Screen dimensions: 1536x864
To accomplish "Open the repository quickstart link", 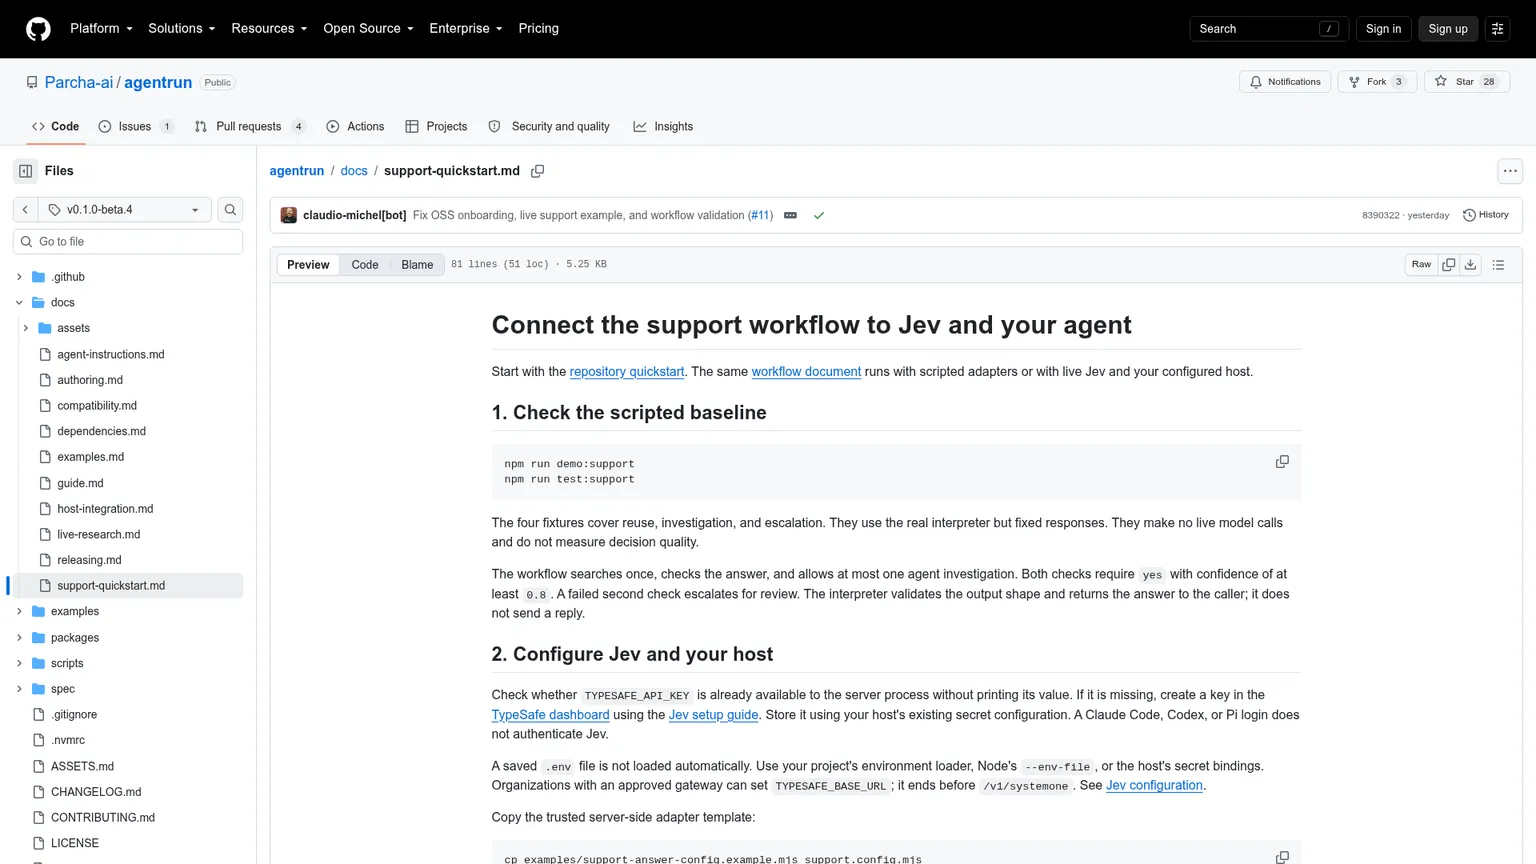I will (627, 372).
